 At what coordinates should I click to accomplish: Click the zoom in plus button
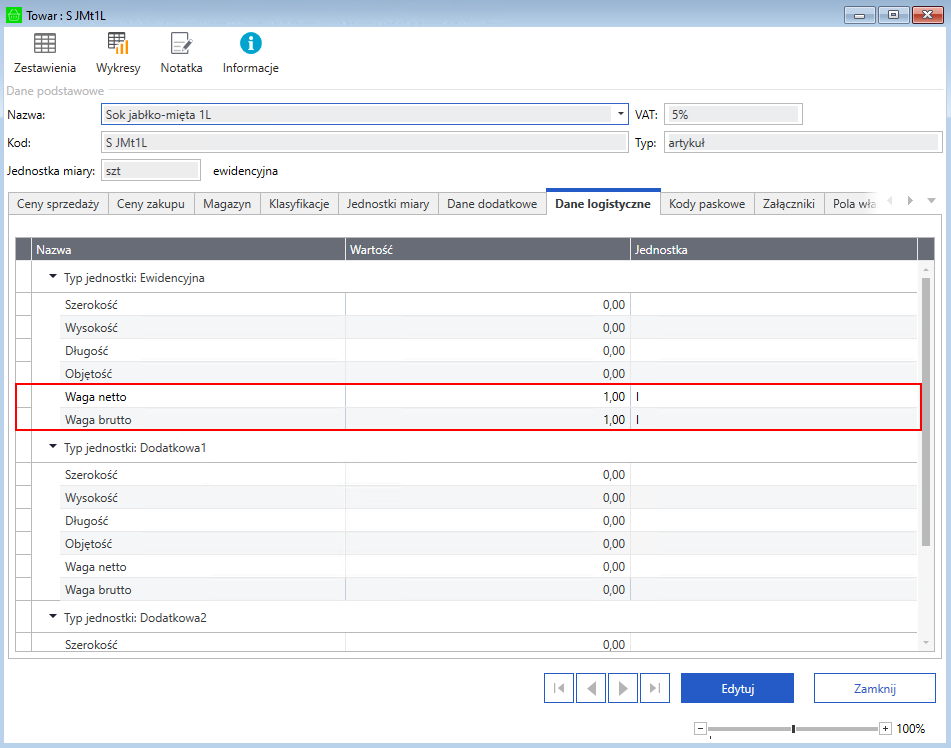(x=885, y=729)
